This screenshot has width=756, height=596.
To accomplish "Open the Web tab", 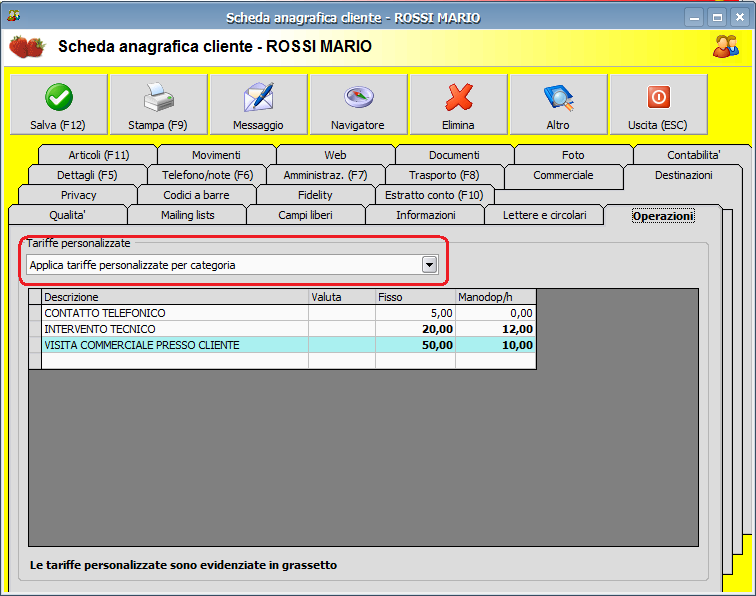I will pyautogui.click(x=335, y=155).
